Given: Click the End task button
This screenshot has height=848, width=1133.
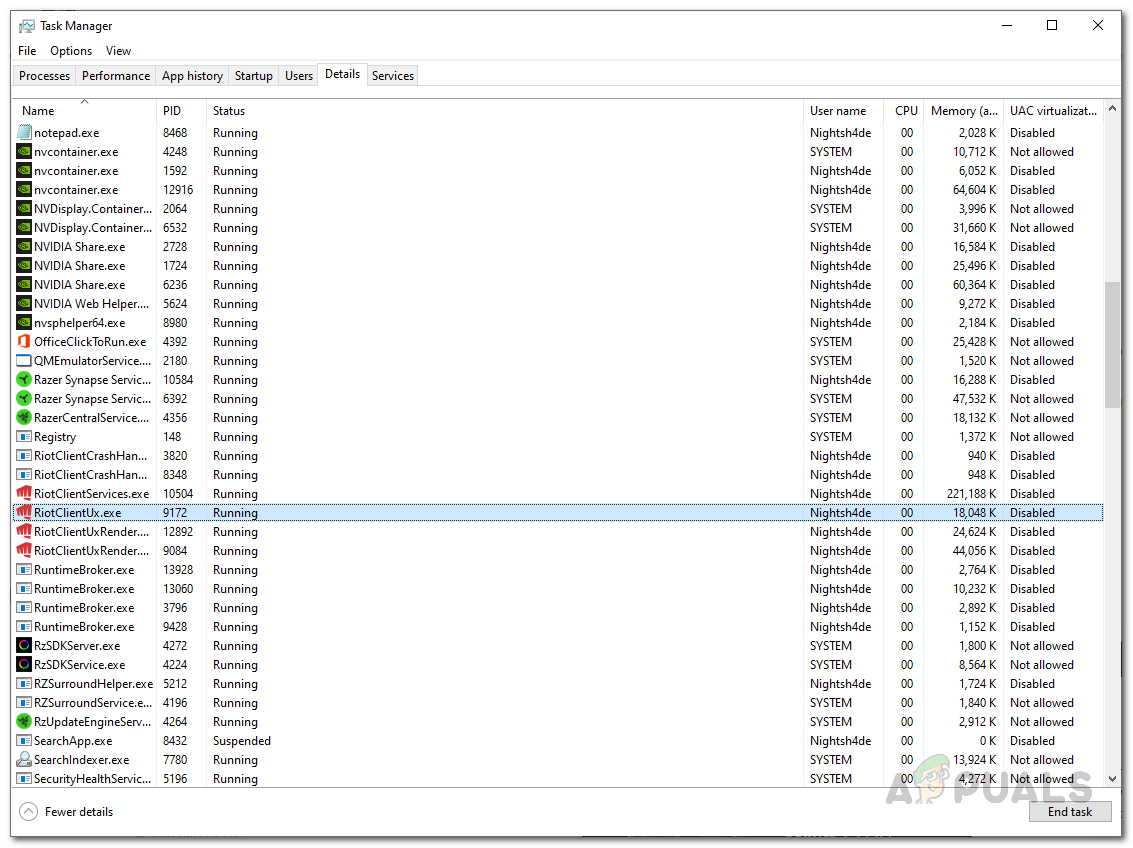Looking at the screenshot, I should point(1070,812).
